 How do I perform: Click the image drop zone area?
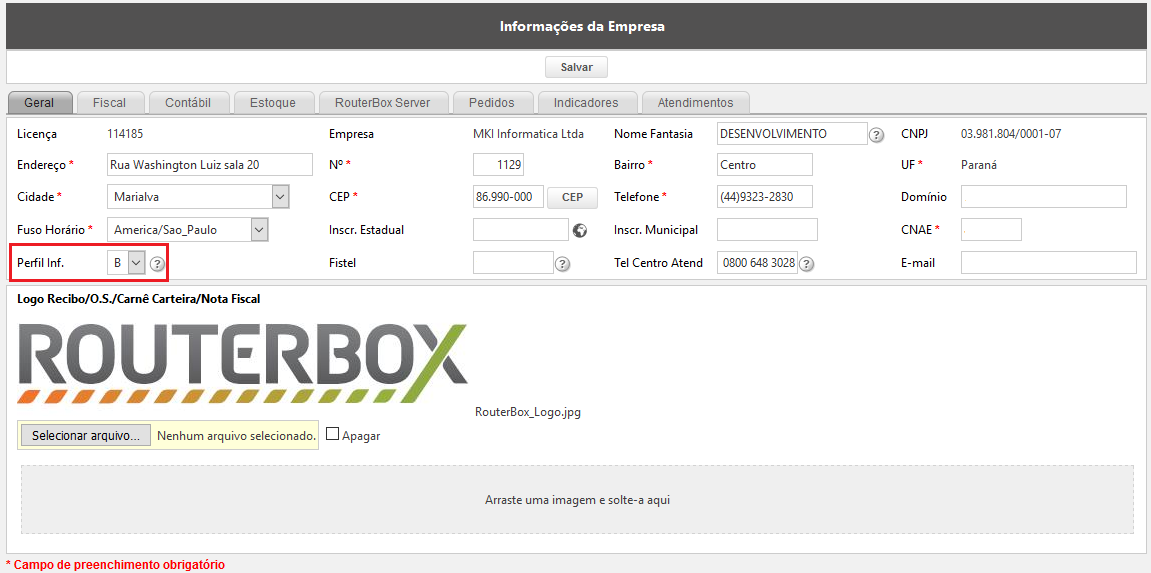coord(578,500)
